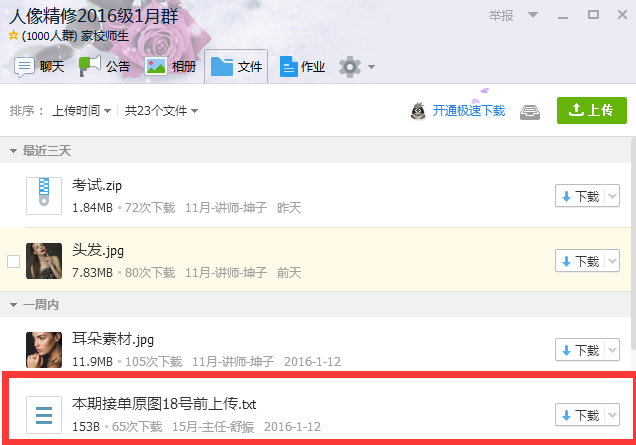Click the green 上传 upload button
Screen dimensions: 636x445
592,110
